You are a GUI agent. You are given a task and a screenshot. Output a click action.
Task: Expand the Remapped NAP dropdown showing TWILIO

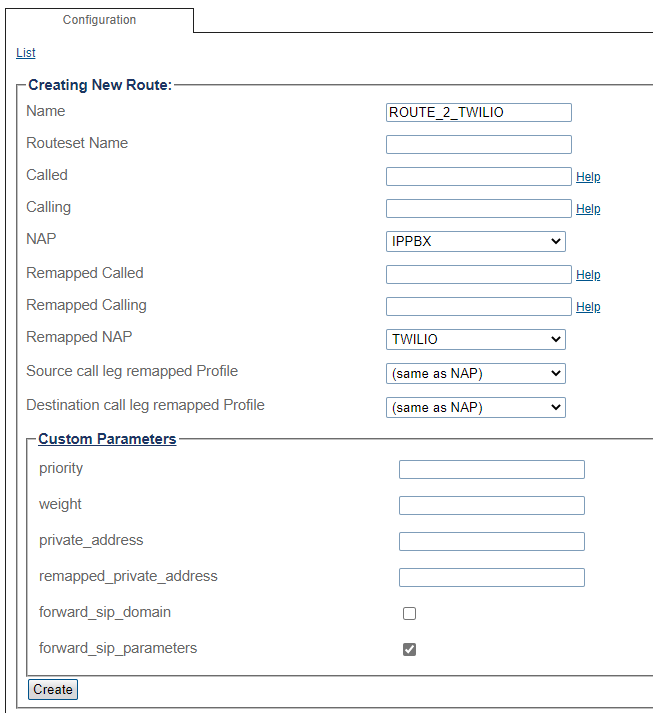tap(475, 339)
